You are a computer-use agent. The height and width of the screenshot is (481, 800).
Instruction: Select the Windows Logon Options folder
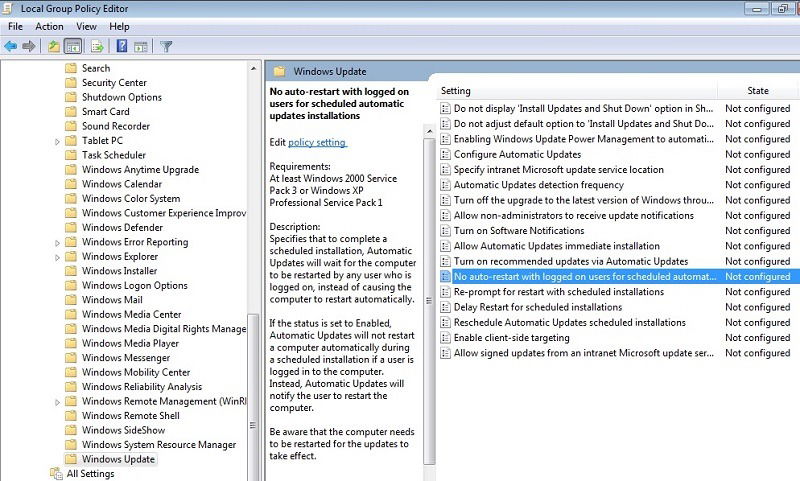[x=135, y=286]
